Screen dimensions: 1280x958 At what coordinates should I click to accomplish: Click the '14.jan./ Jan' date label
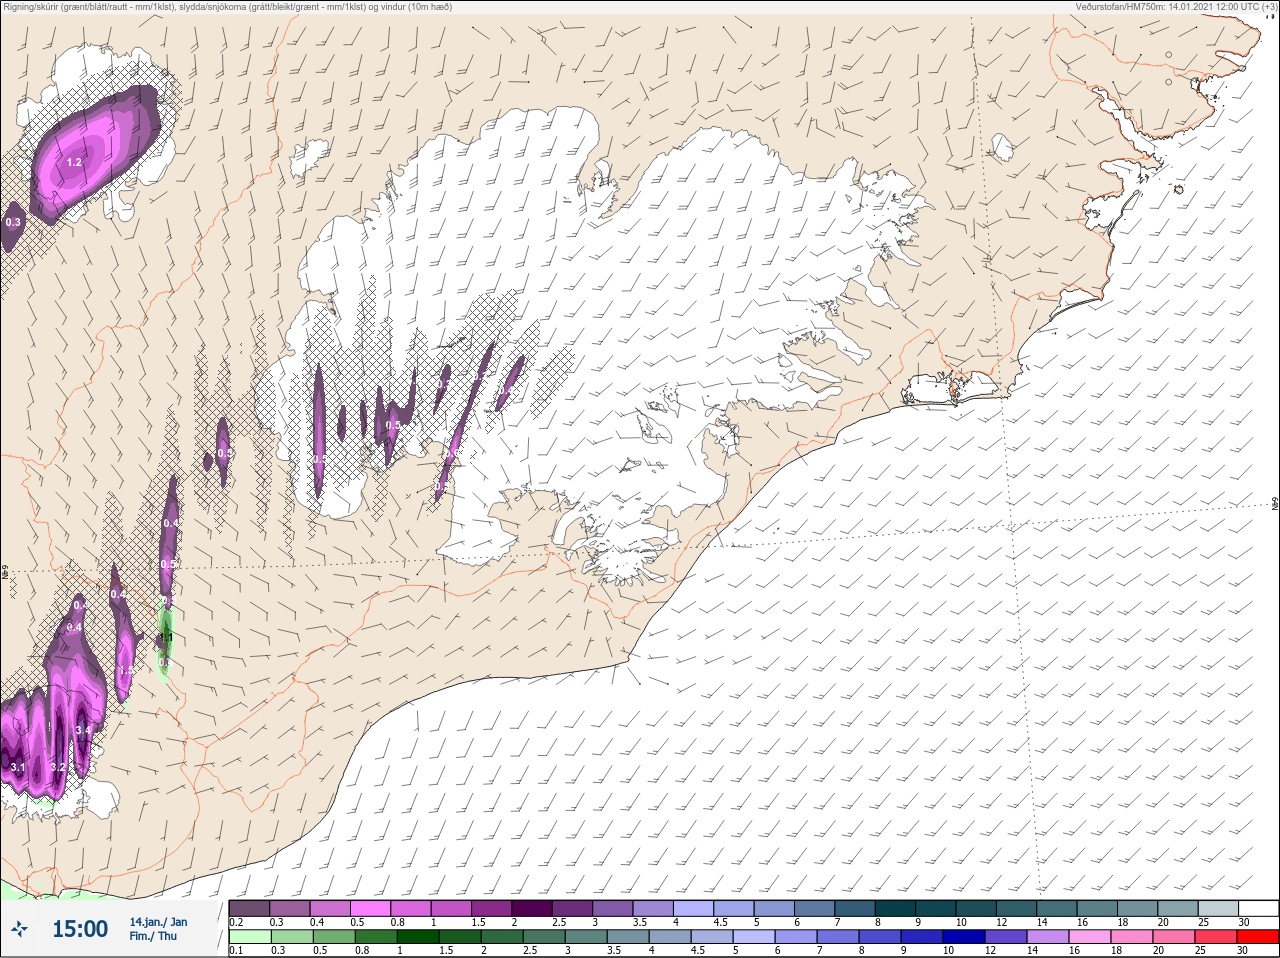(x=158, y=922)
